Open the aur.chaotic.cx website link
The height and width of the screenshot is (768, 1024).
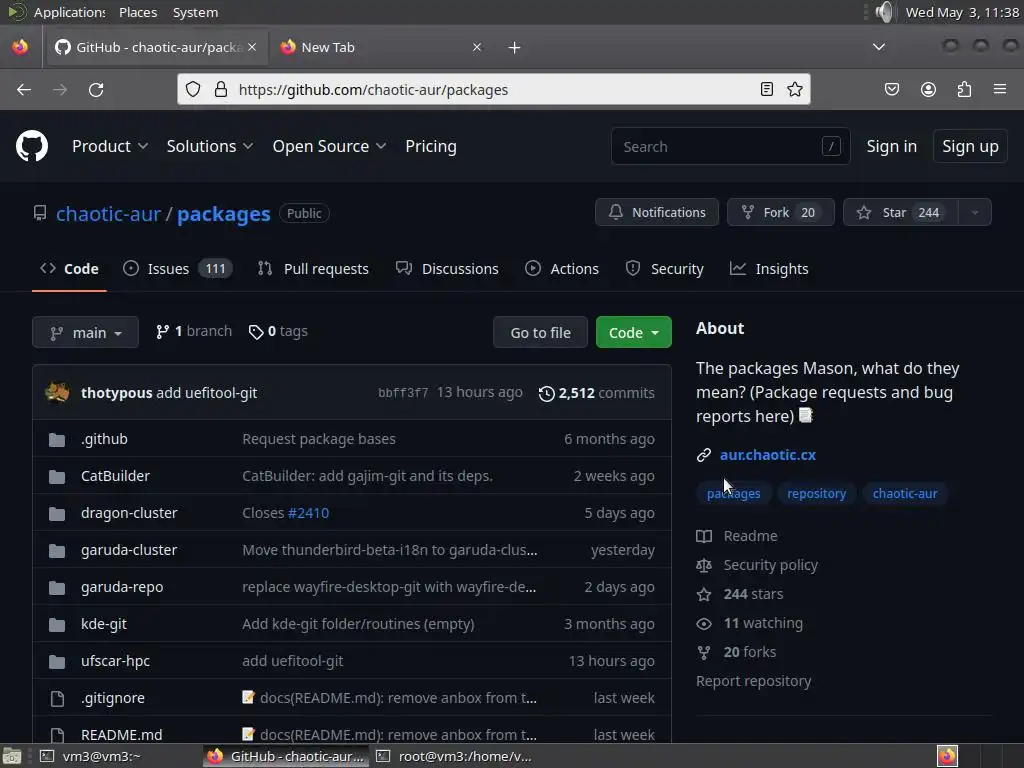767,455
